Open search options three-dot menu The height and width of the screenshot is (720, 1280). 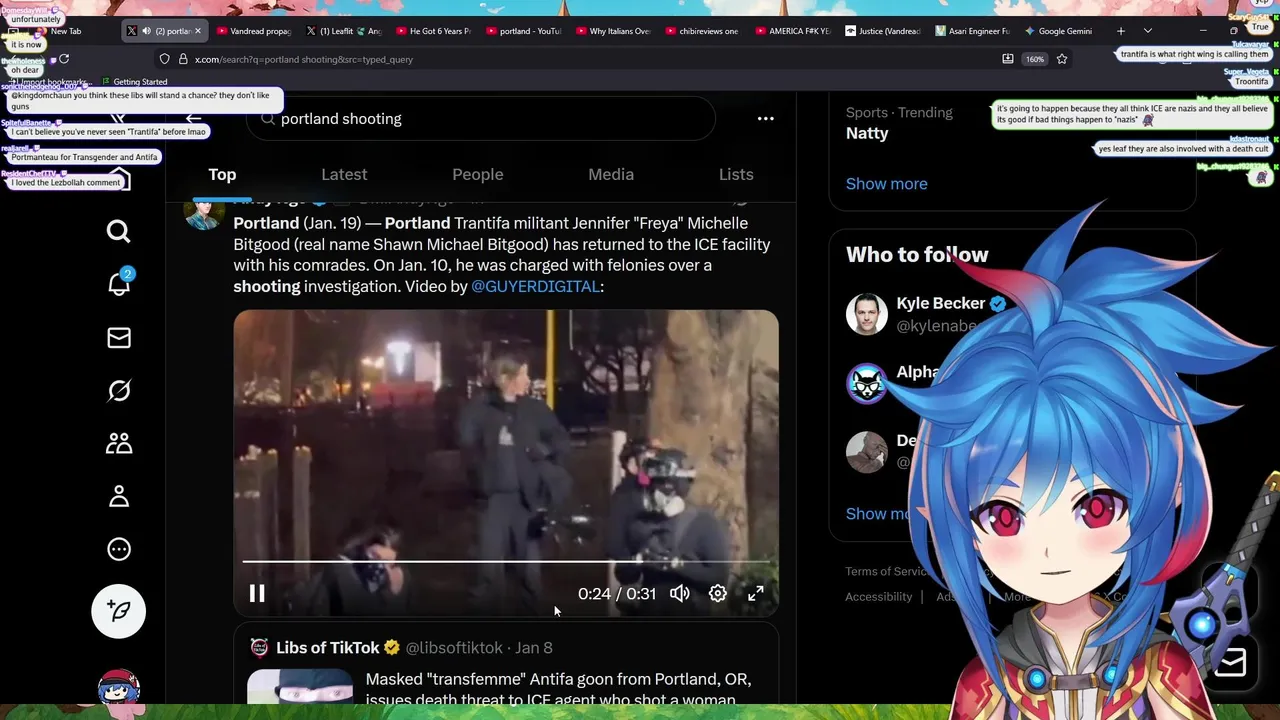pos(765,118)
